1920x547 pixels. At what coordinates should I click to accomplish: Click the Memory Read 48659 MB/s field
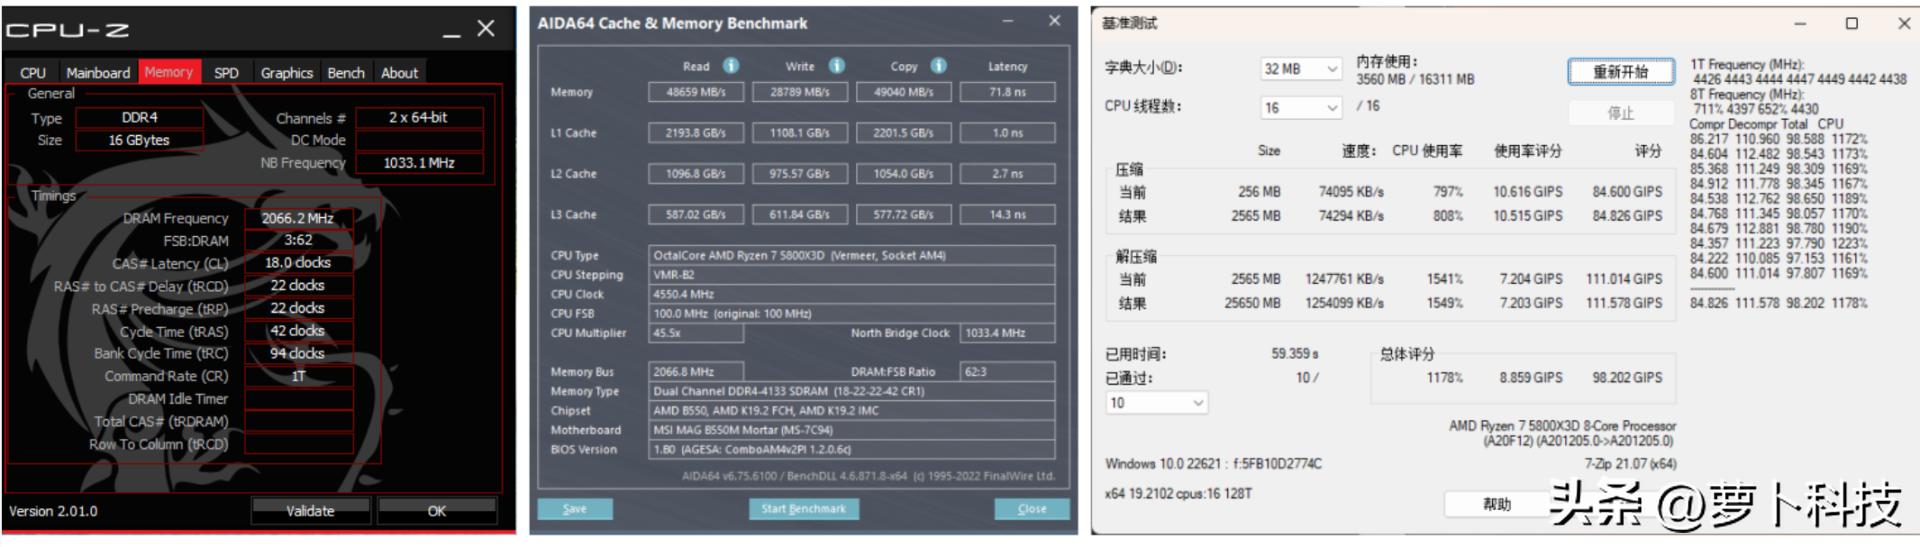[x=696, y=92]
